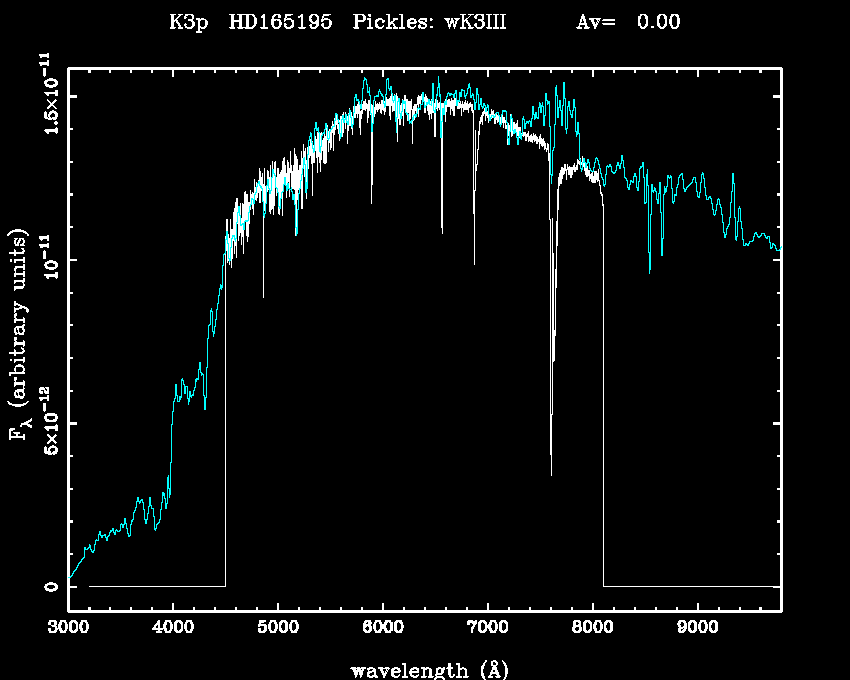The height and width of the screenshot is (680, 850).
Task: Click the 6000 wavelength tick label
Action: pos(382,628)
